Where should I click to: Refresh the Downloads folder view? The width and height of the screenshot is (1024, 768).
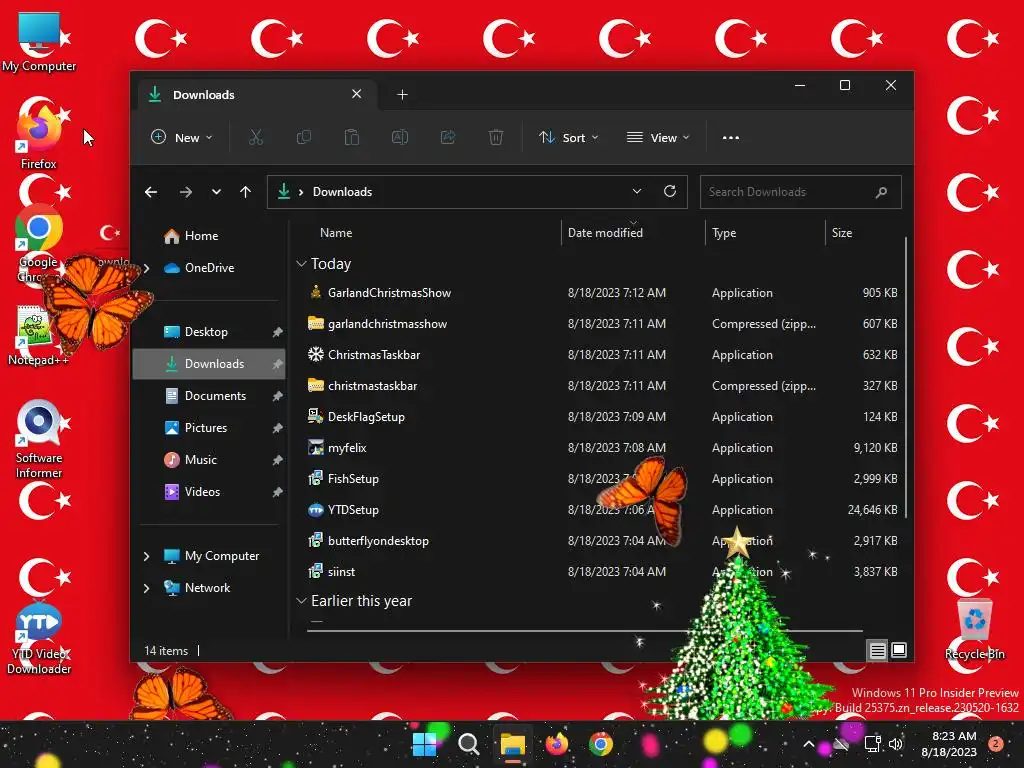tap(670, 191)
